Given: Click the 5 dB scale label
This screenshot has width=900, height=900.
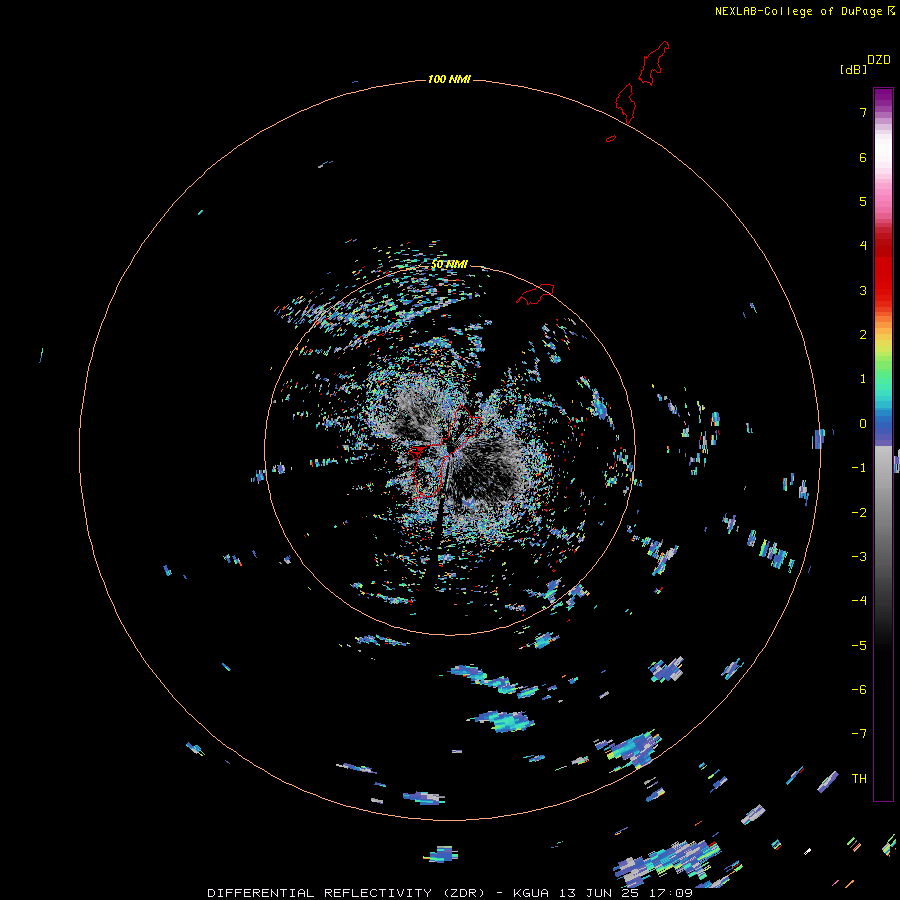Looking at the screenshot, I should (x=863, y=201).
